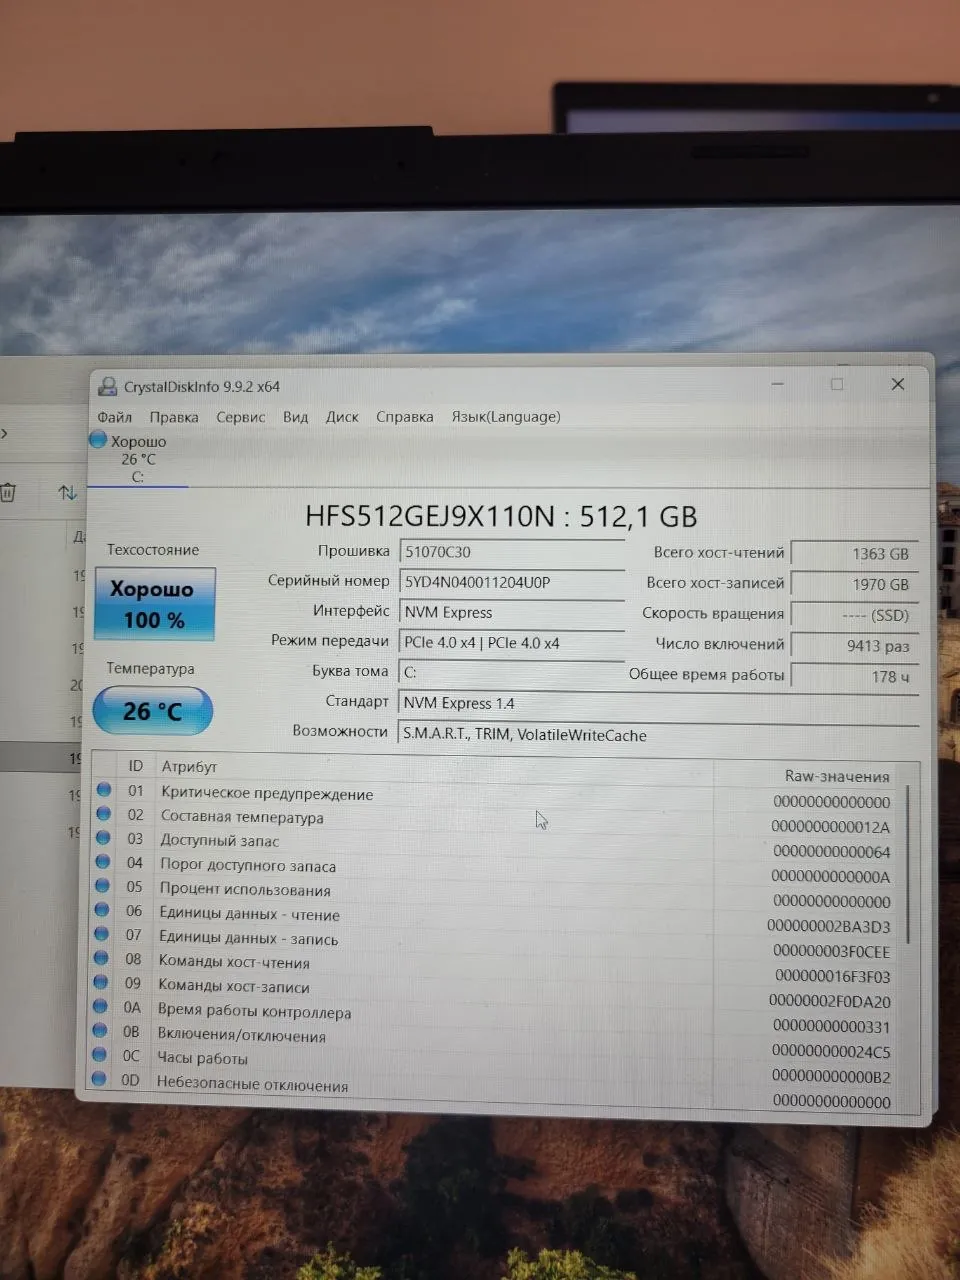Open the Язык(Language) menu
This screenshot has height=1280, width=960.
[x=506, y=417]
